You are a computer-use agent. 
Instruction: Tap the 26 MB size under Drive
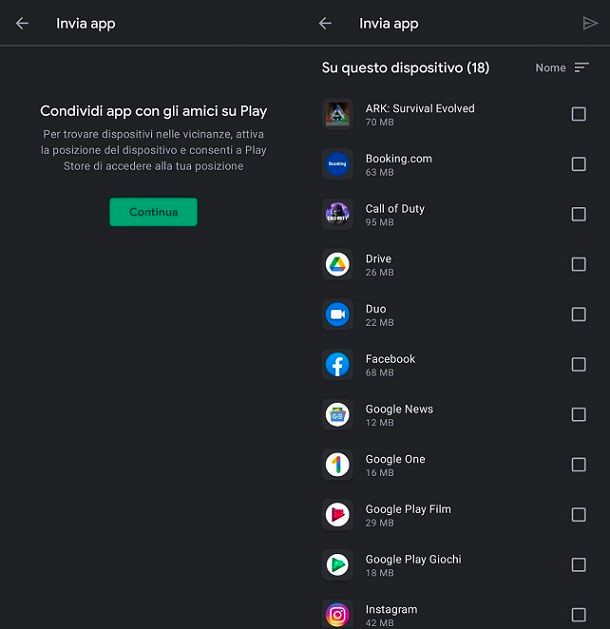[379, 272]
